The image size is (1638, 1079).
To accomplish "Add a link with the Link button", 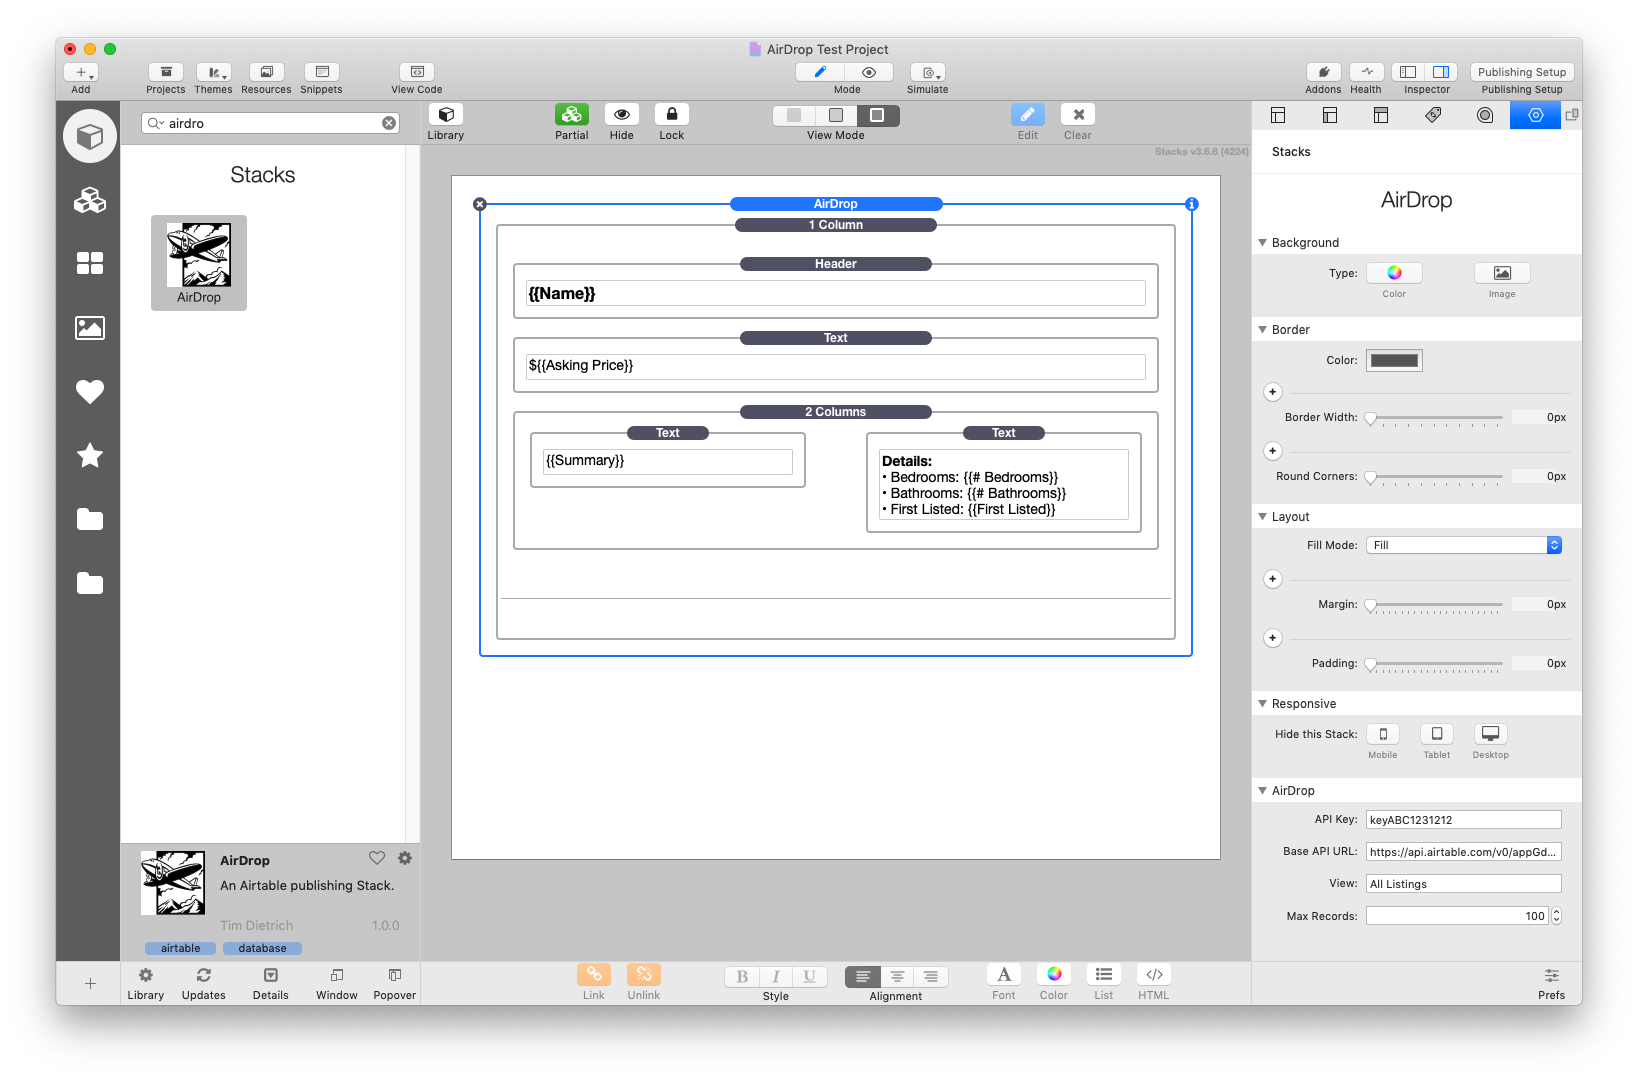I will point(594,975).
